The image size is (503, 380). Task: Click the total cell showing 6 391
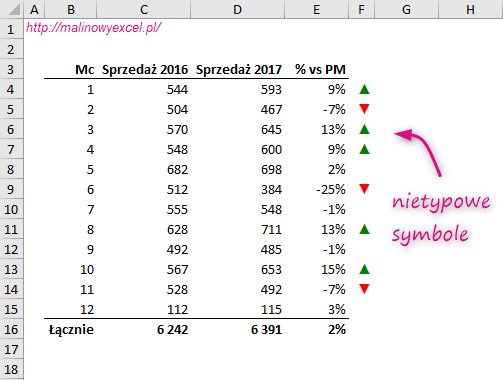click(x=238, y=329)
